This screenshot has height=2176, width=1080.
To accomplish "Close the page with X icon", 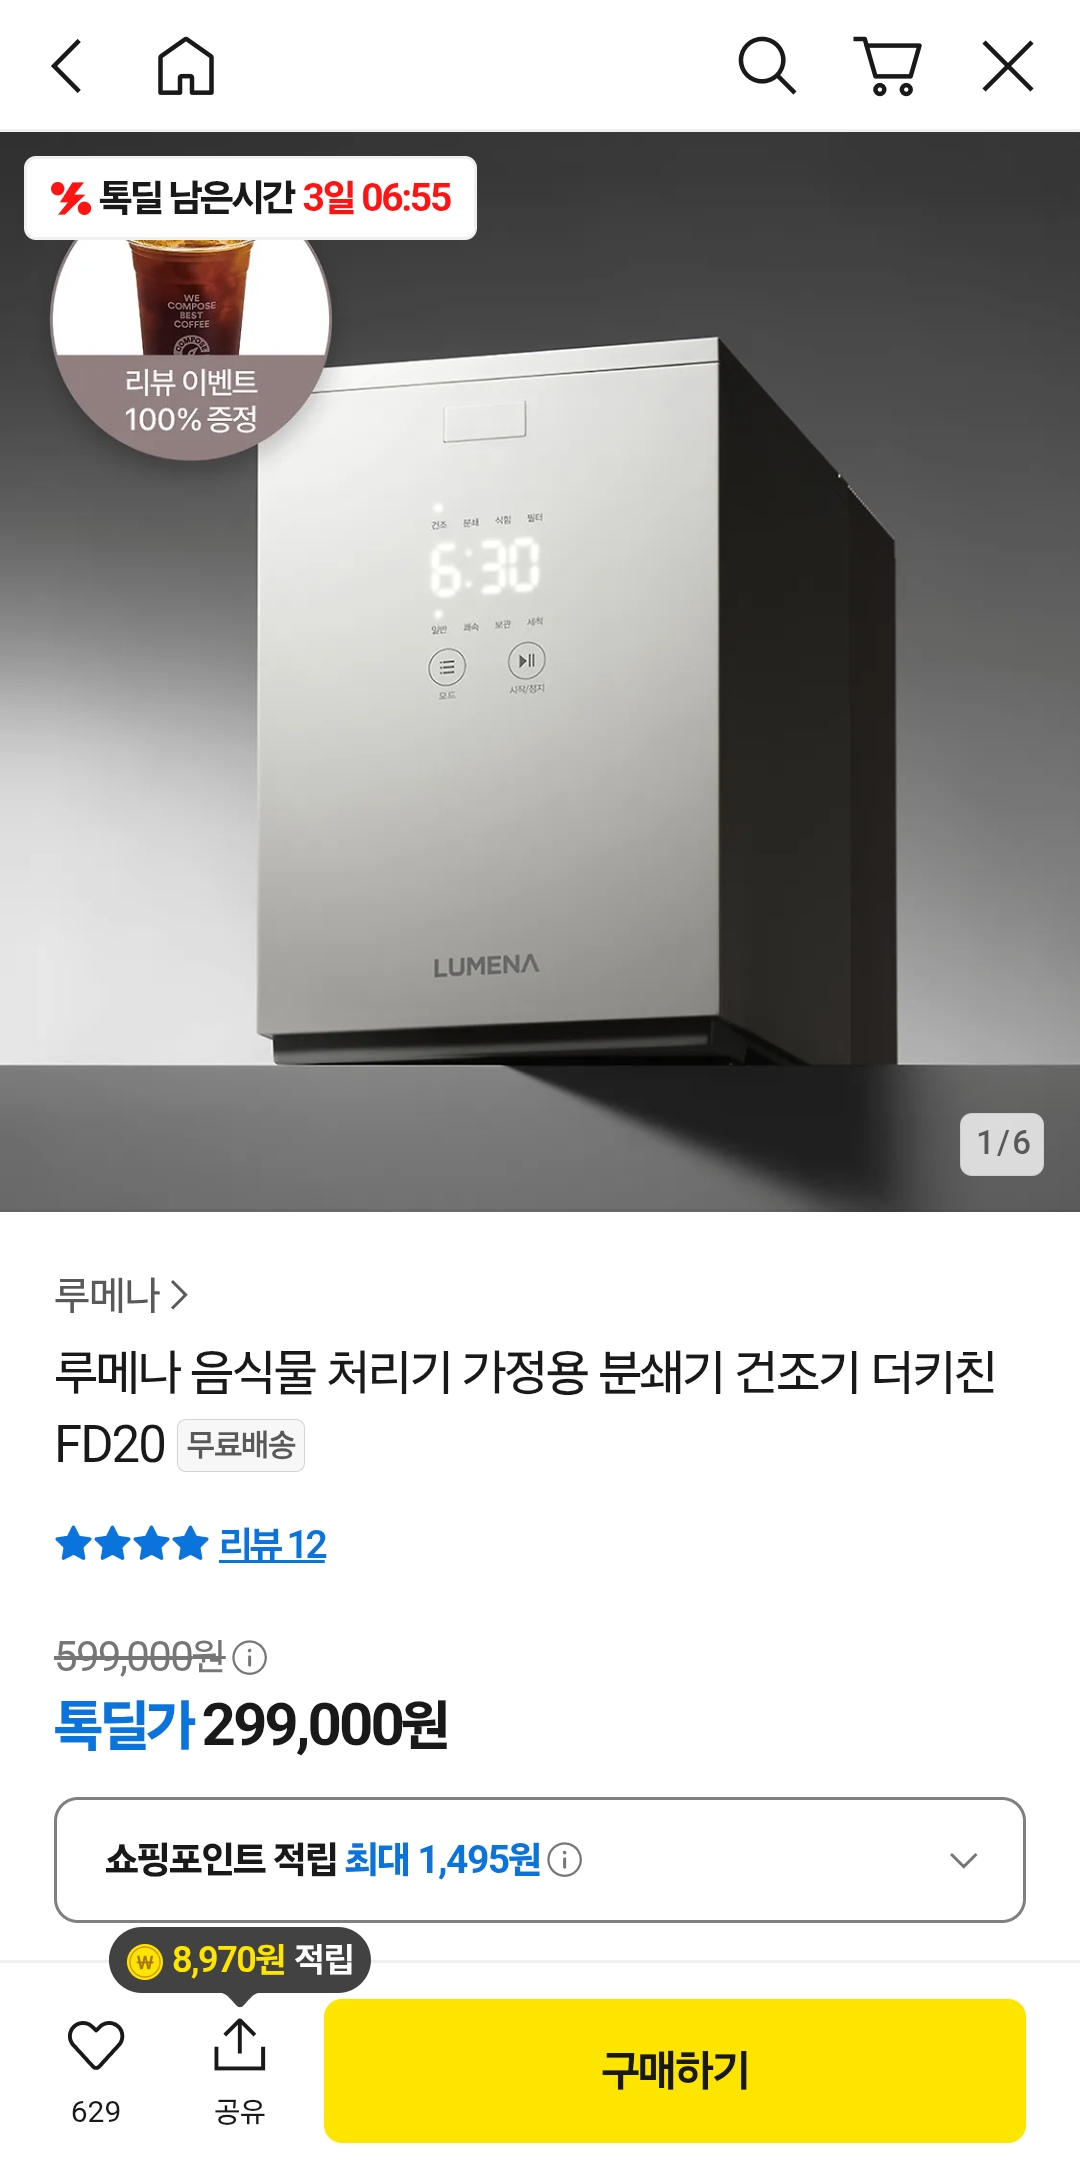I will coord(1008,67).
